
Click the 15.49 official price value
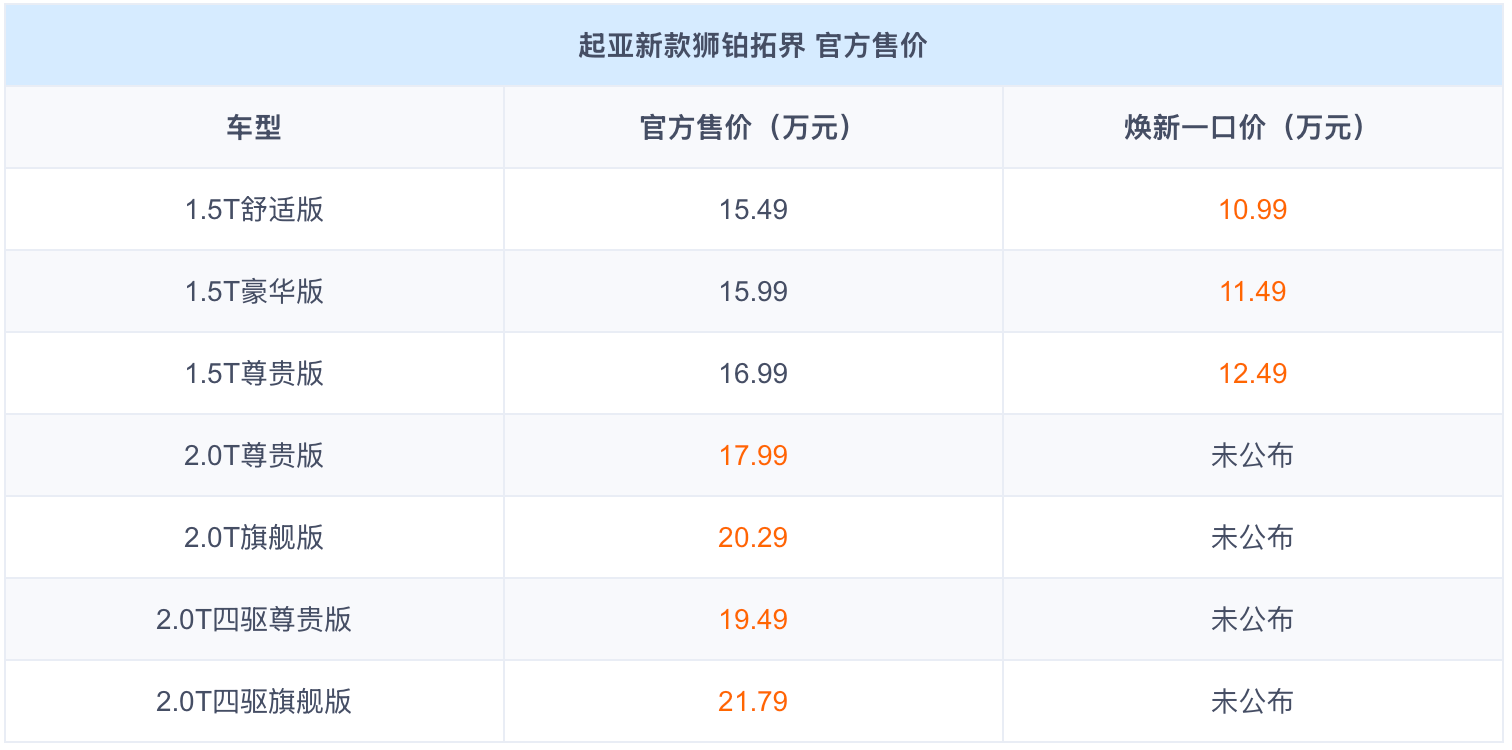pos(753,210)
